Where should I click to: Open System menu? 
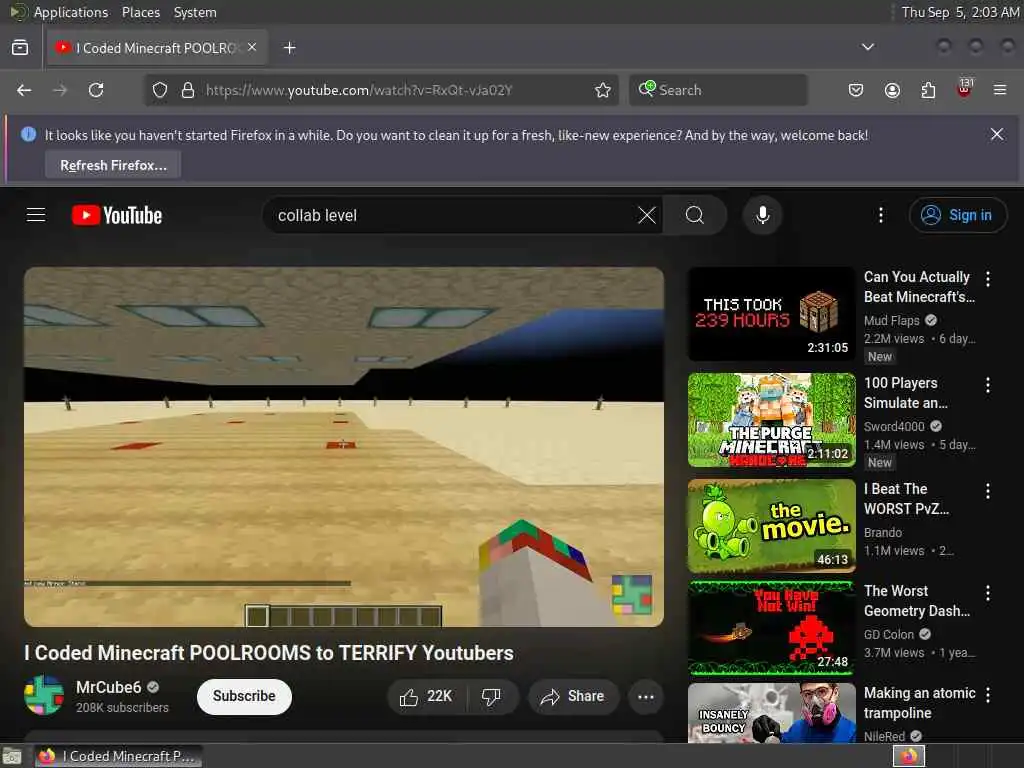(195, 12)
